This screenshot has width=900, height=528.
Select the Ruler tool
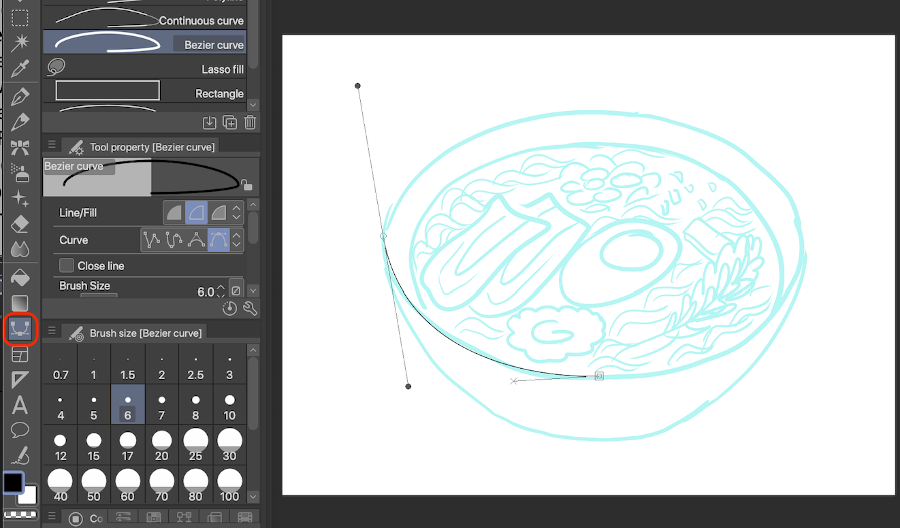20,379
